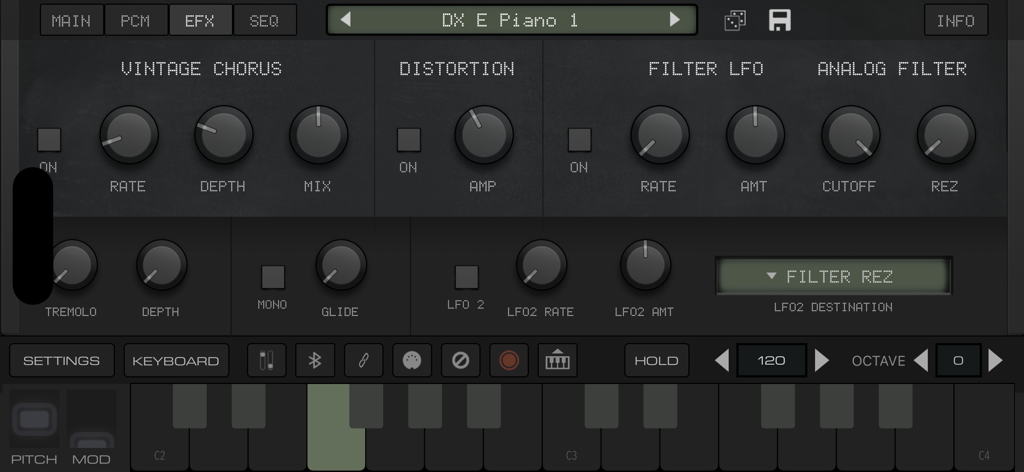Click the tempo value 120 field
1024x472 pixels.
771,360
